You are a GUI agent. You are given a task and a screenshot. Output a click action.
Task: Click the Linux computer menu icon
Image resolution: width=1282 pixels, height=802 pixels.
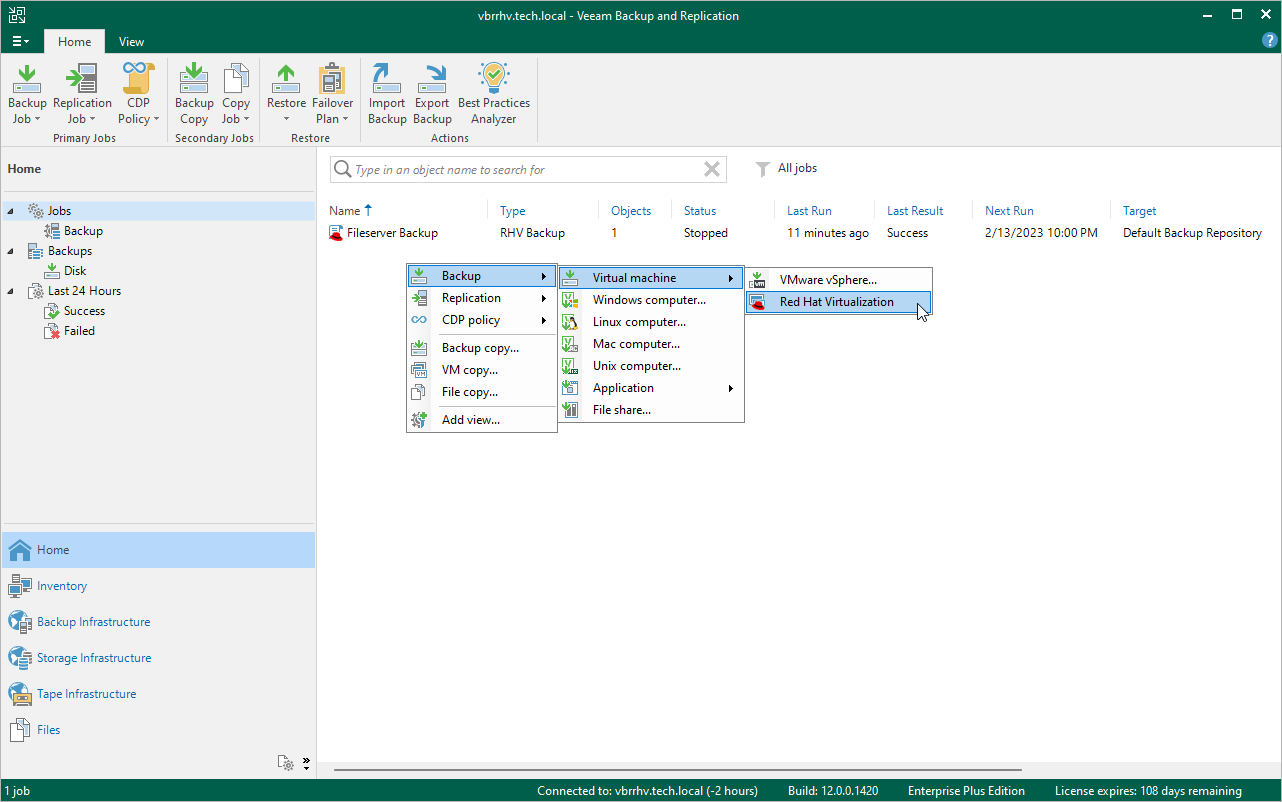click(x=571, y=322)
